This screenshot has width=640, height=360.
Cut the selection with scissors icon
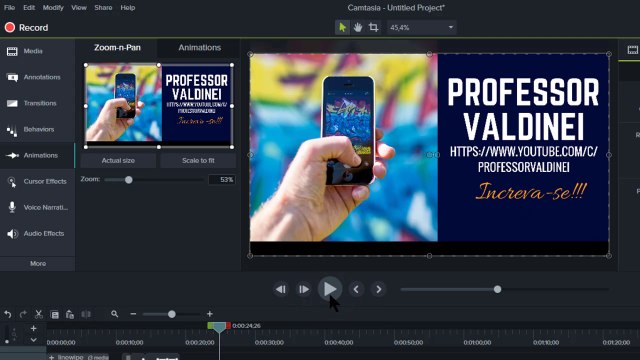coord(38,314)
